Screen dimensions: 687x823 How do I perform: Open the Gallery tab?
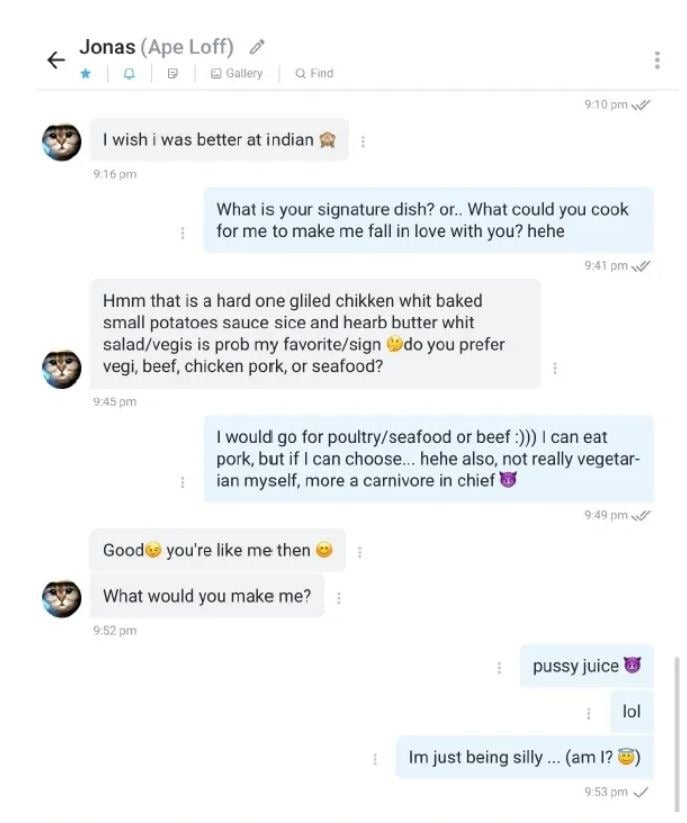236,73
